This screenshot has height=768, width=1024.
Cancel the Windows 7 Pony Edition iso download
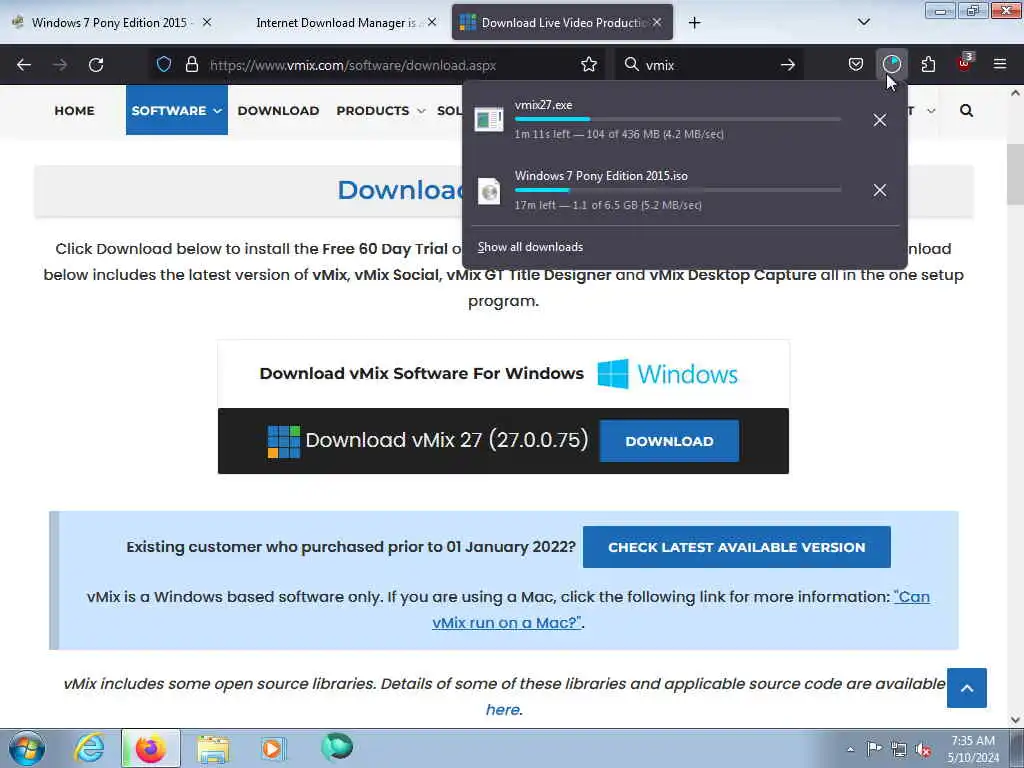click(x=880, y=191)
